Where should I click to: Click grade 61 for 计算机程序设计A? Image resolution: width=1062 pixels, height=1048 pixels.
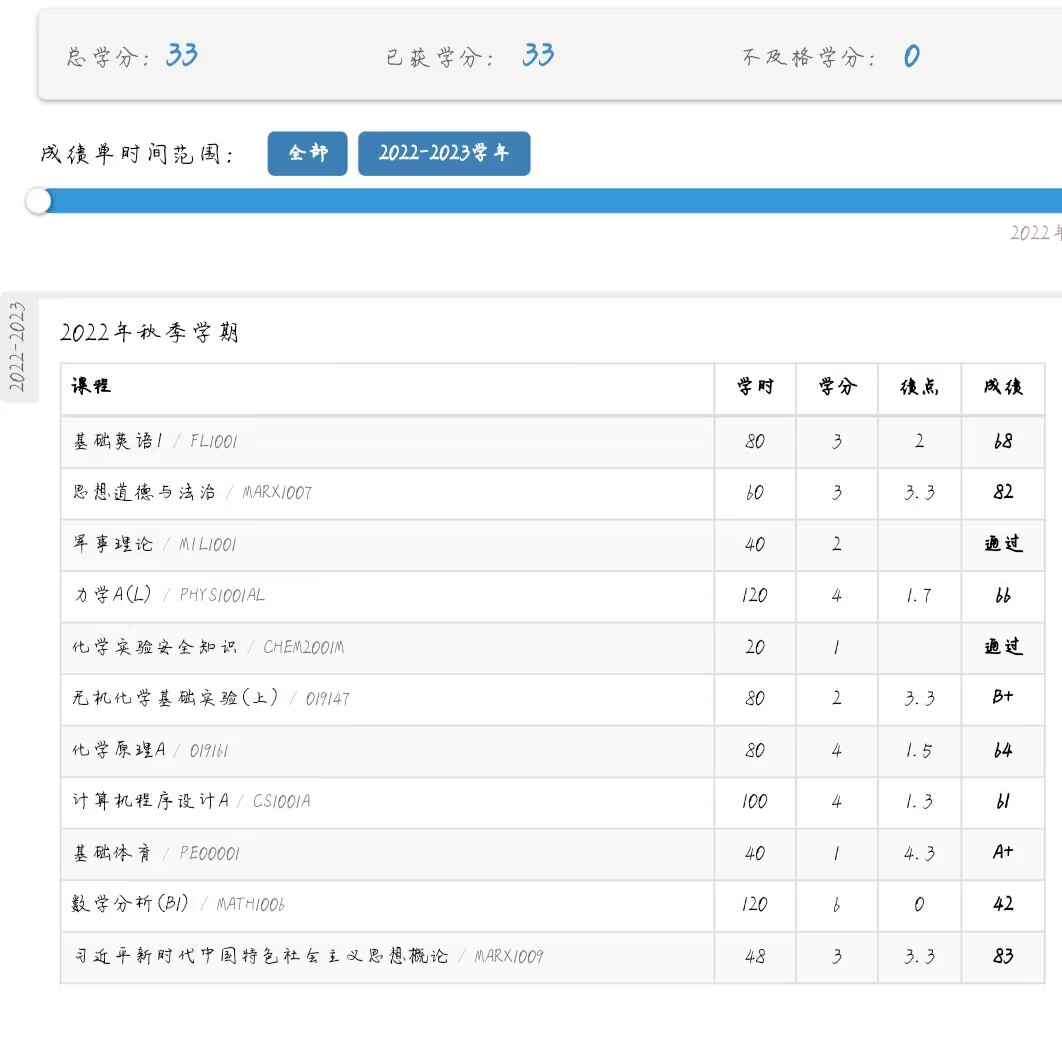(x=1003, y=801)
